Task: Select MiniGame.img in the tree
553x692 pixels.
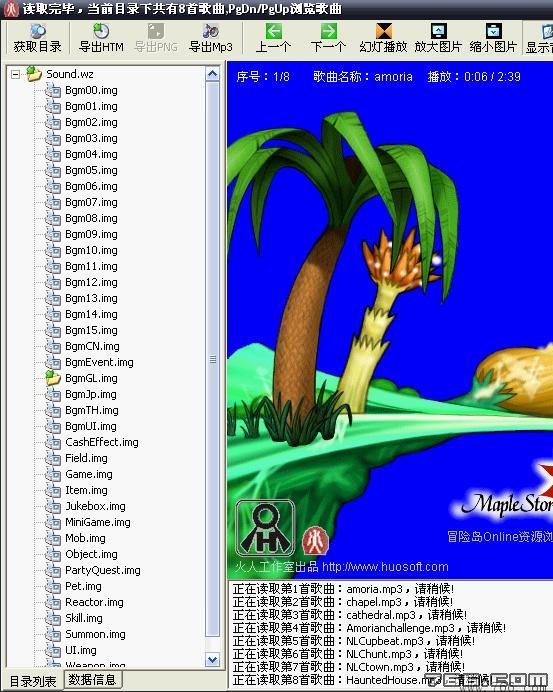Action: (98, 522)
